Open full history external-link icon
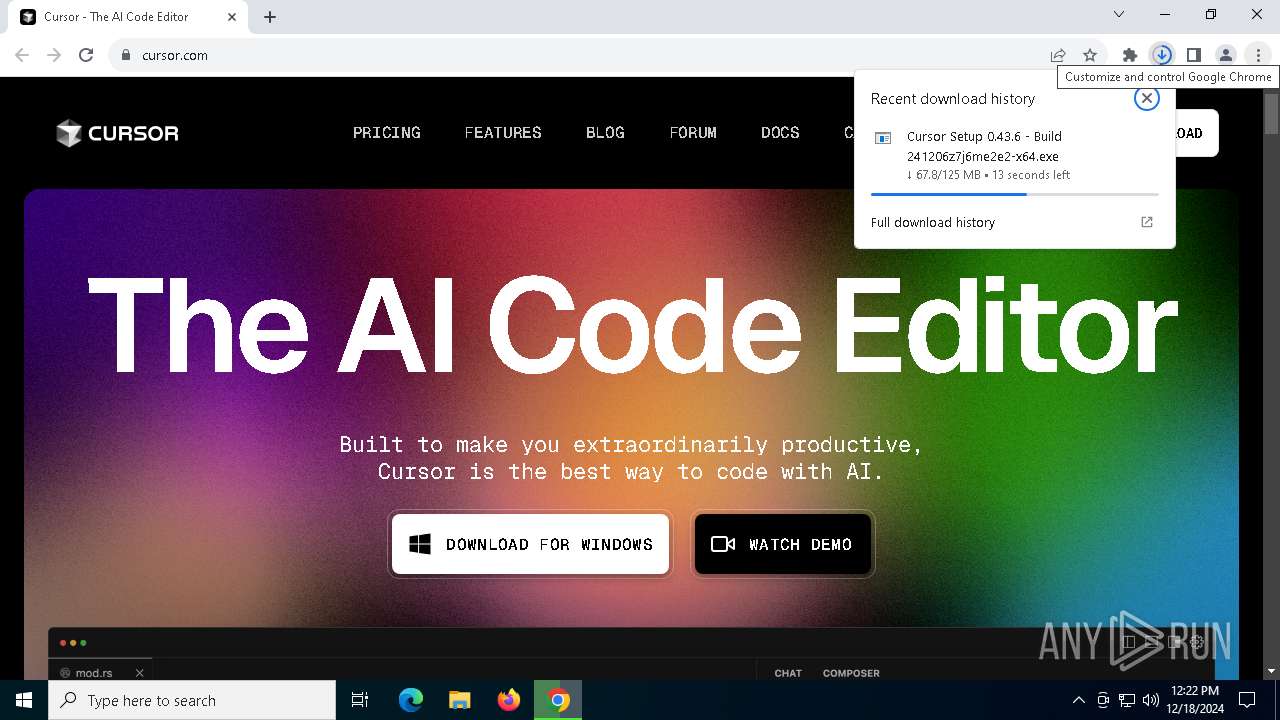 (x=1147, y=222)
